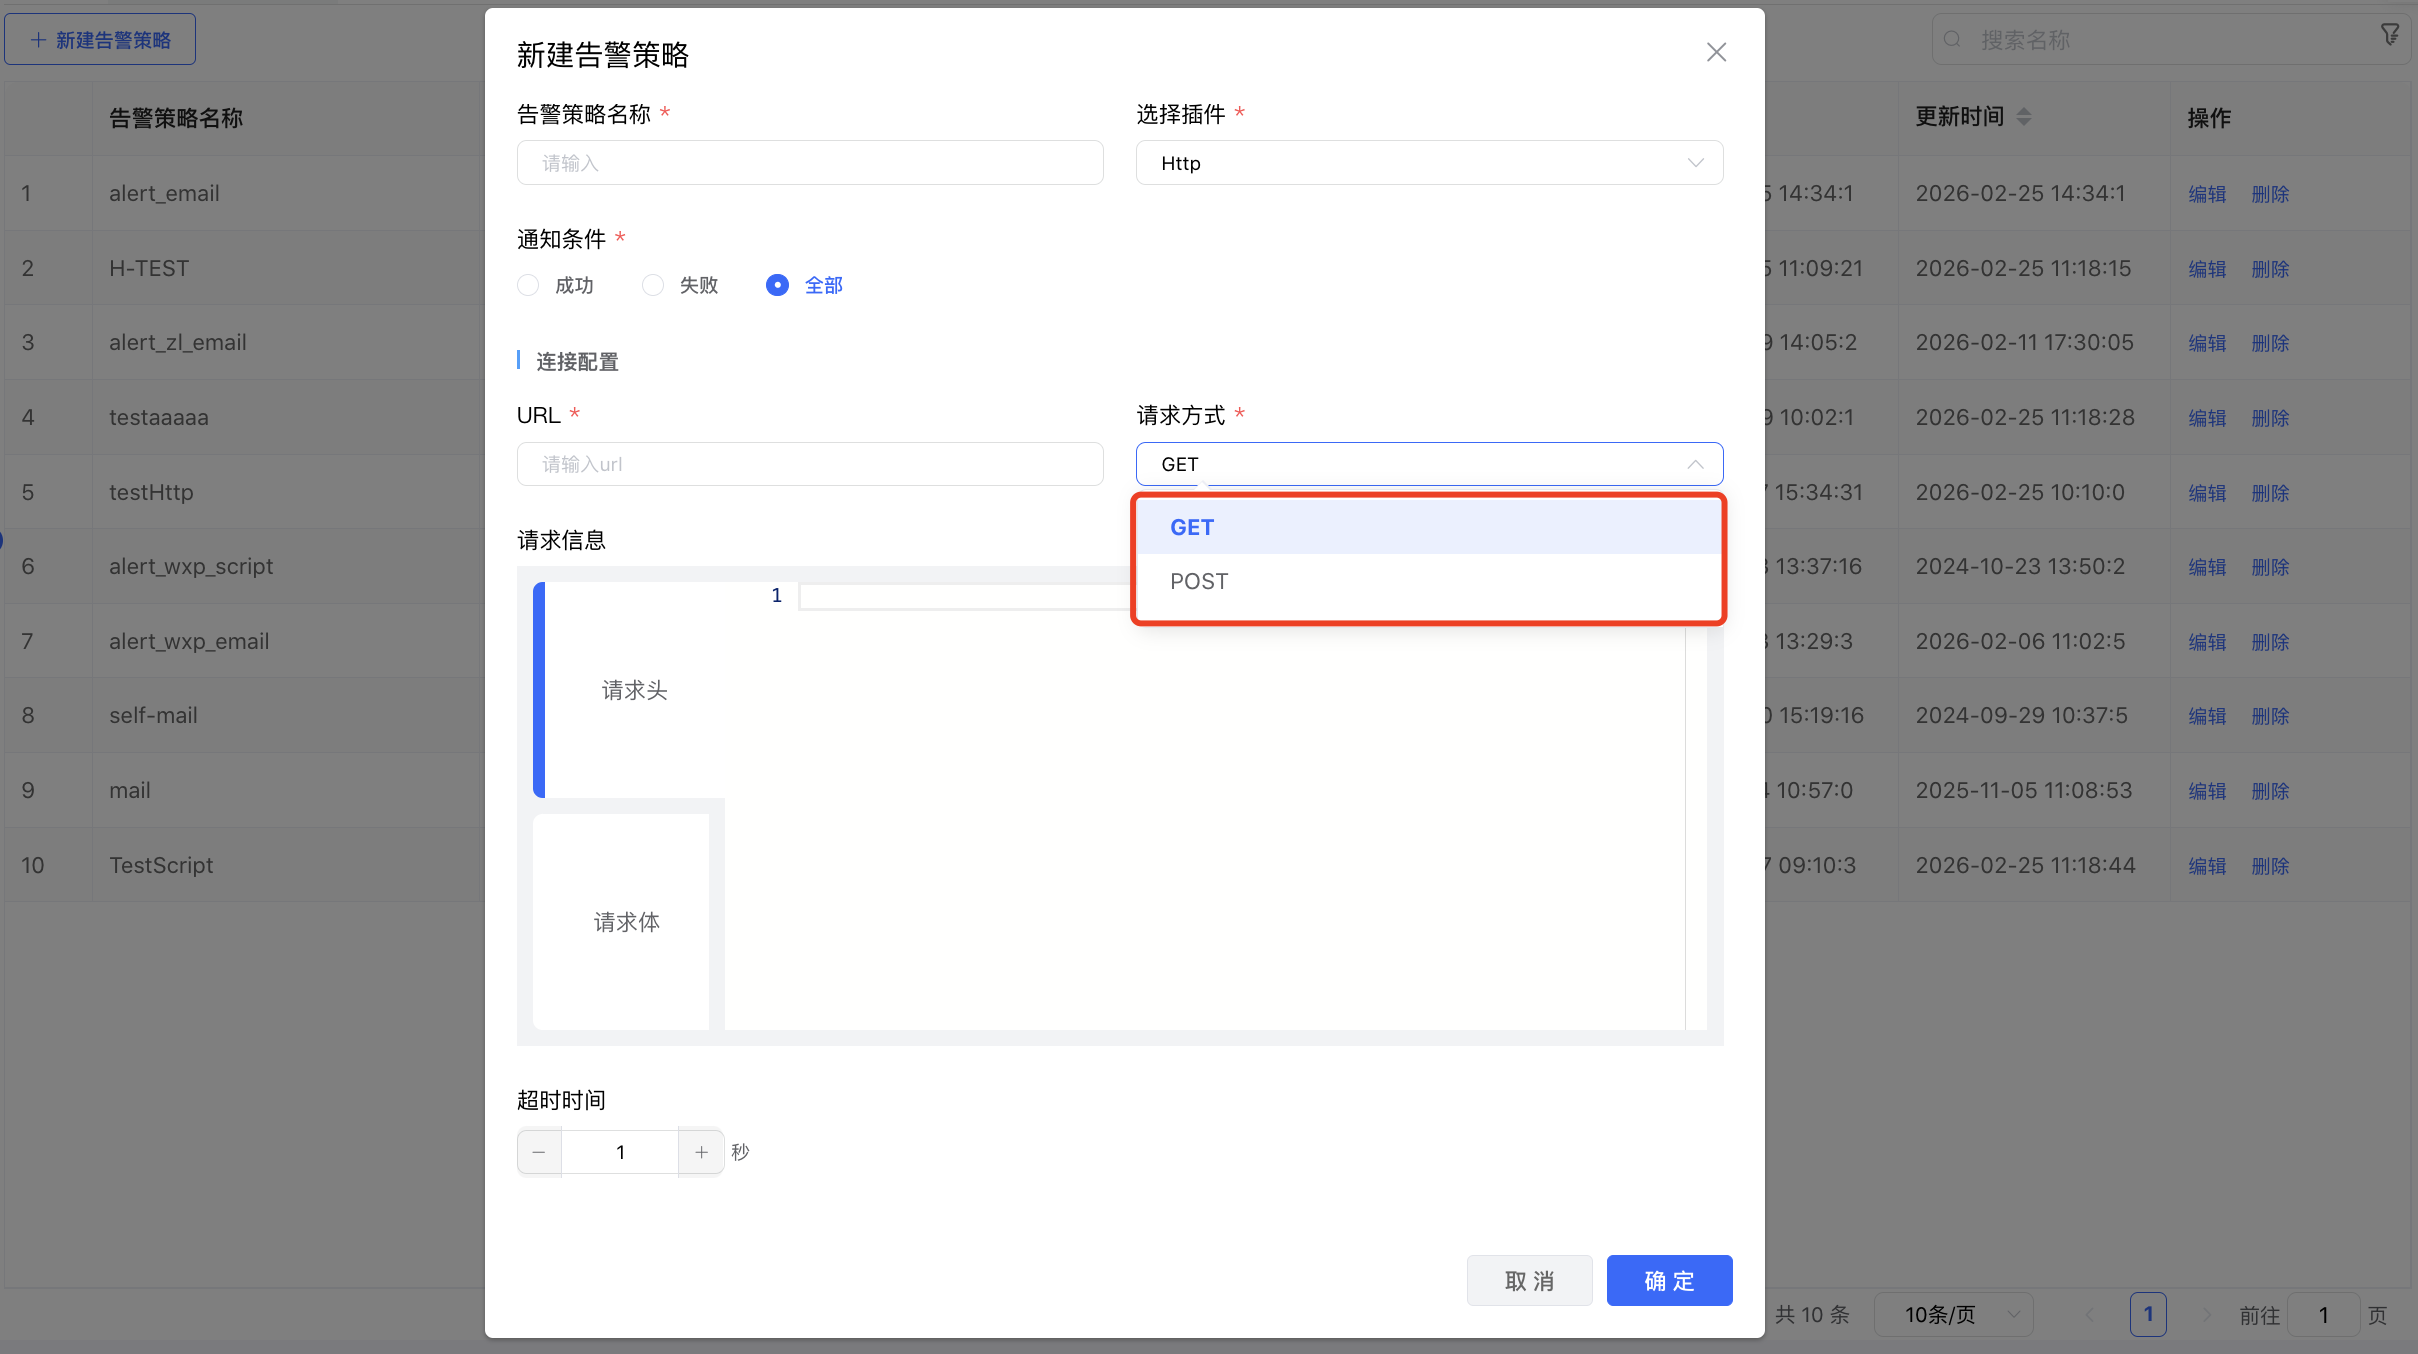The image size is (2418, 1354).
Task: Click the search magnifier icon
Action: [1954, 39]
